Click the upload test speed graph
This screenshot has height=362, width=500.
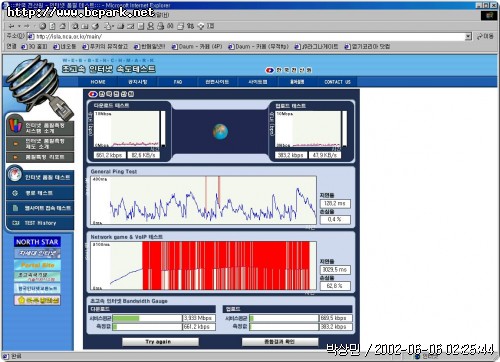pos(308,129)
